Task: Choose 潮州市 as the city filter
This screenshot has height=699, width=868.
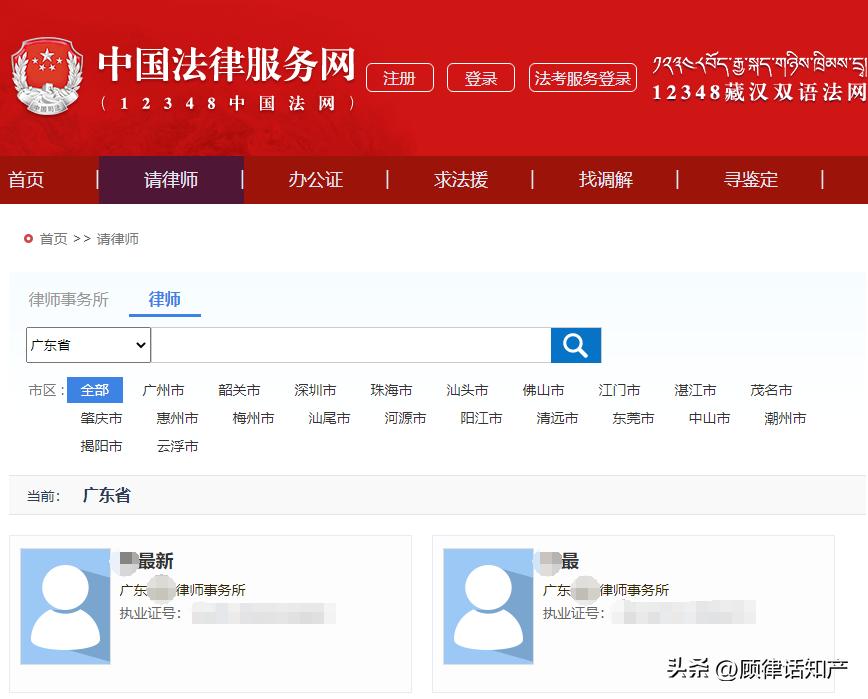Action: point(784,418)
